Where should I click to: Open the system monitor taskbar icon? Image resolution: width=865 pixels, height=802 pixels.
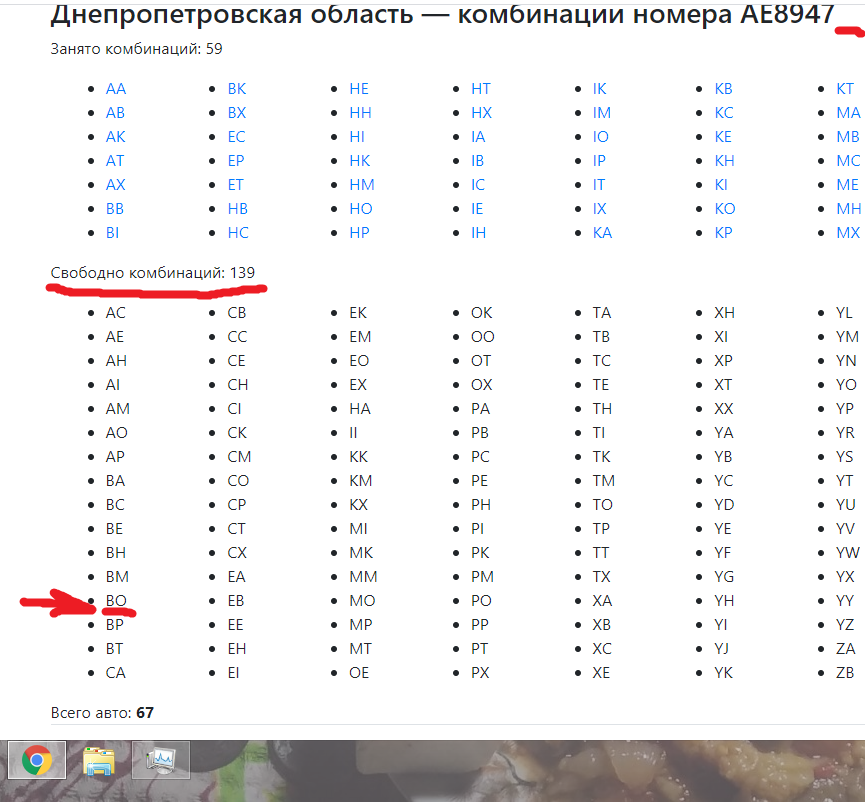[161, 760]
